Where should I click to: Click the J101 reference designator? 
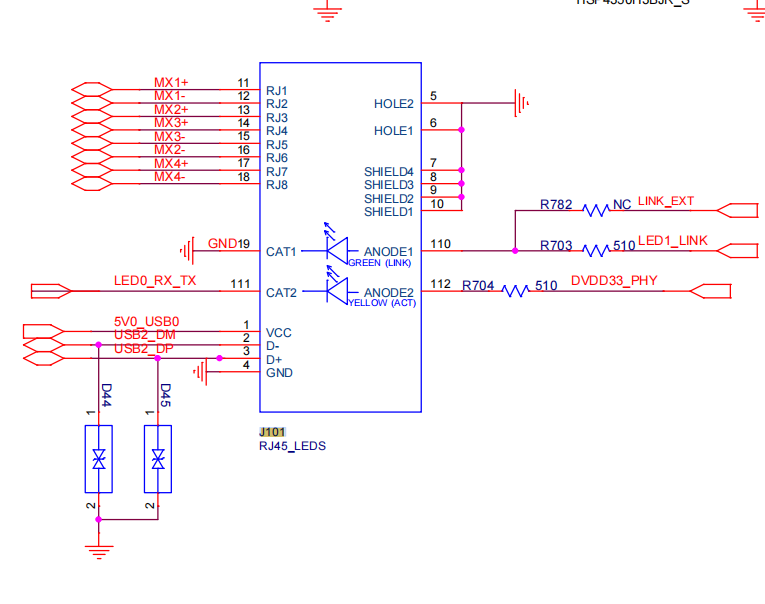point(272,432)
